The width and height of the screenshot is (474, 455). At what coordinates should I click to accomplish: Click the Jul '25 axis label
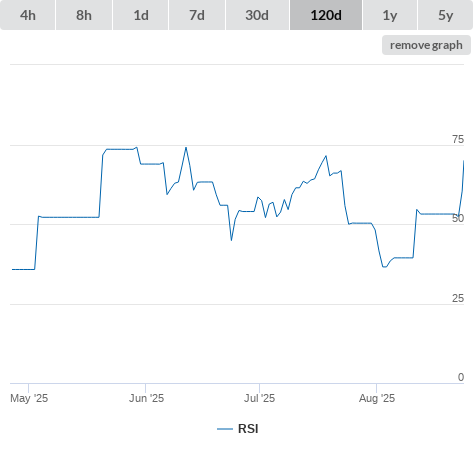(x=259, y=398)
